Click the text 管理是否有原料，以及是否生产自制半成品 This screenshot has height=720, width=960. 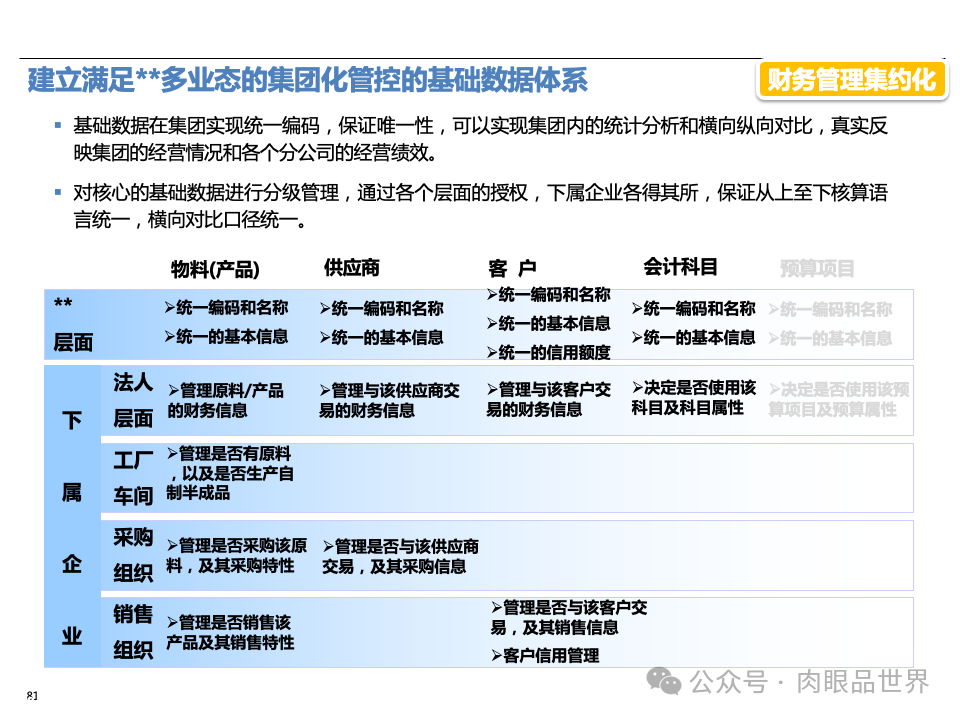pos(230,473)
